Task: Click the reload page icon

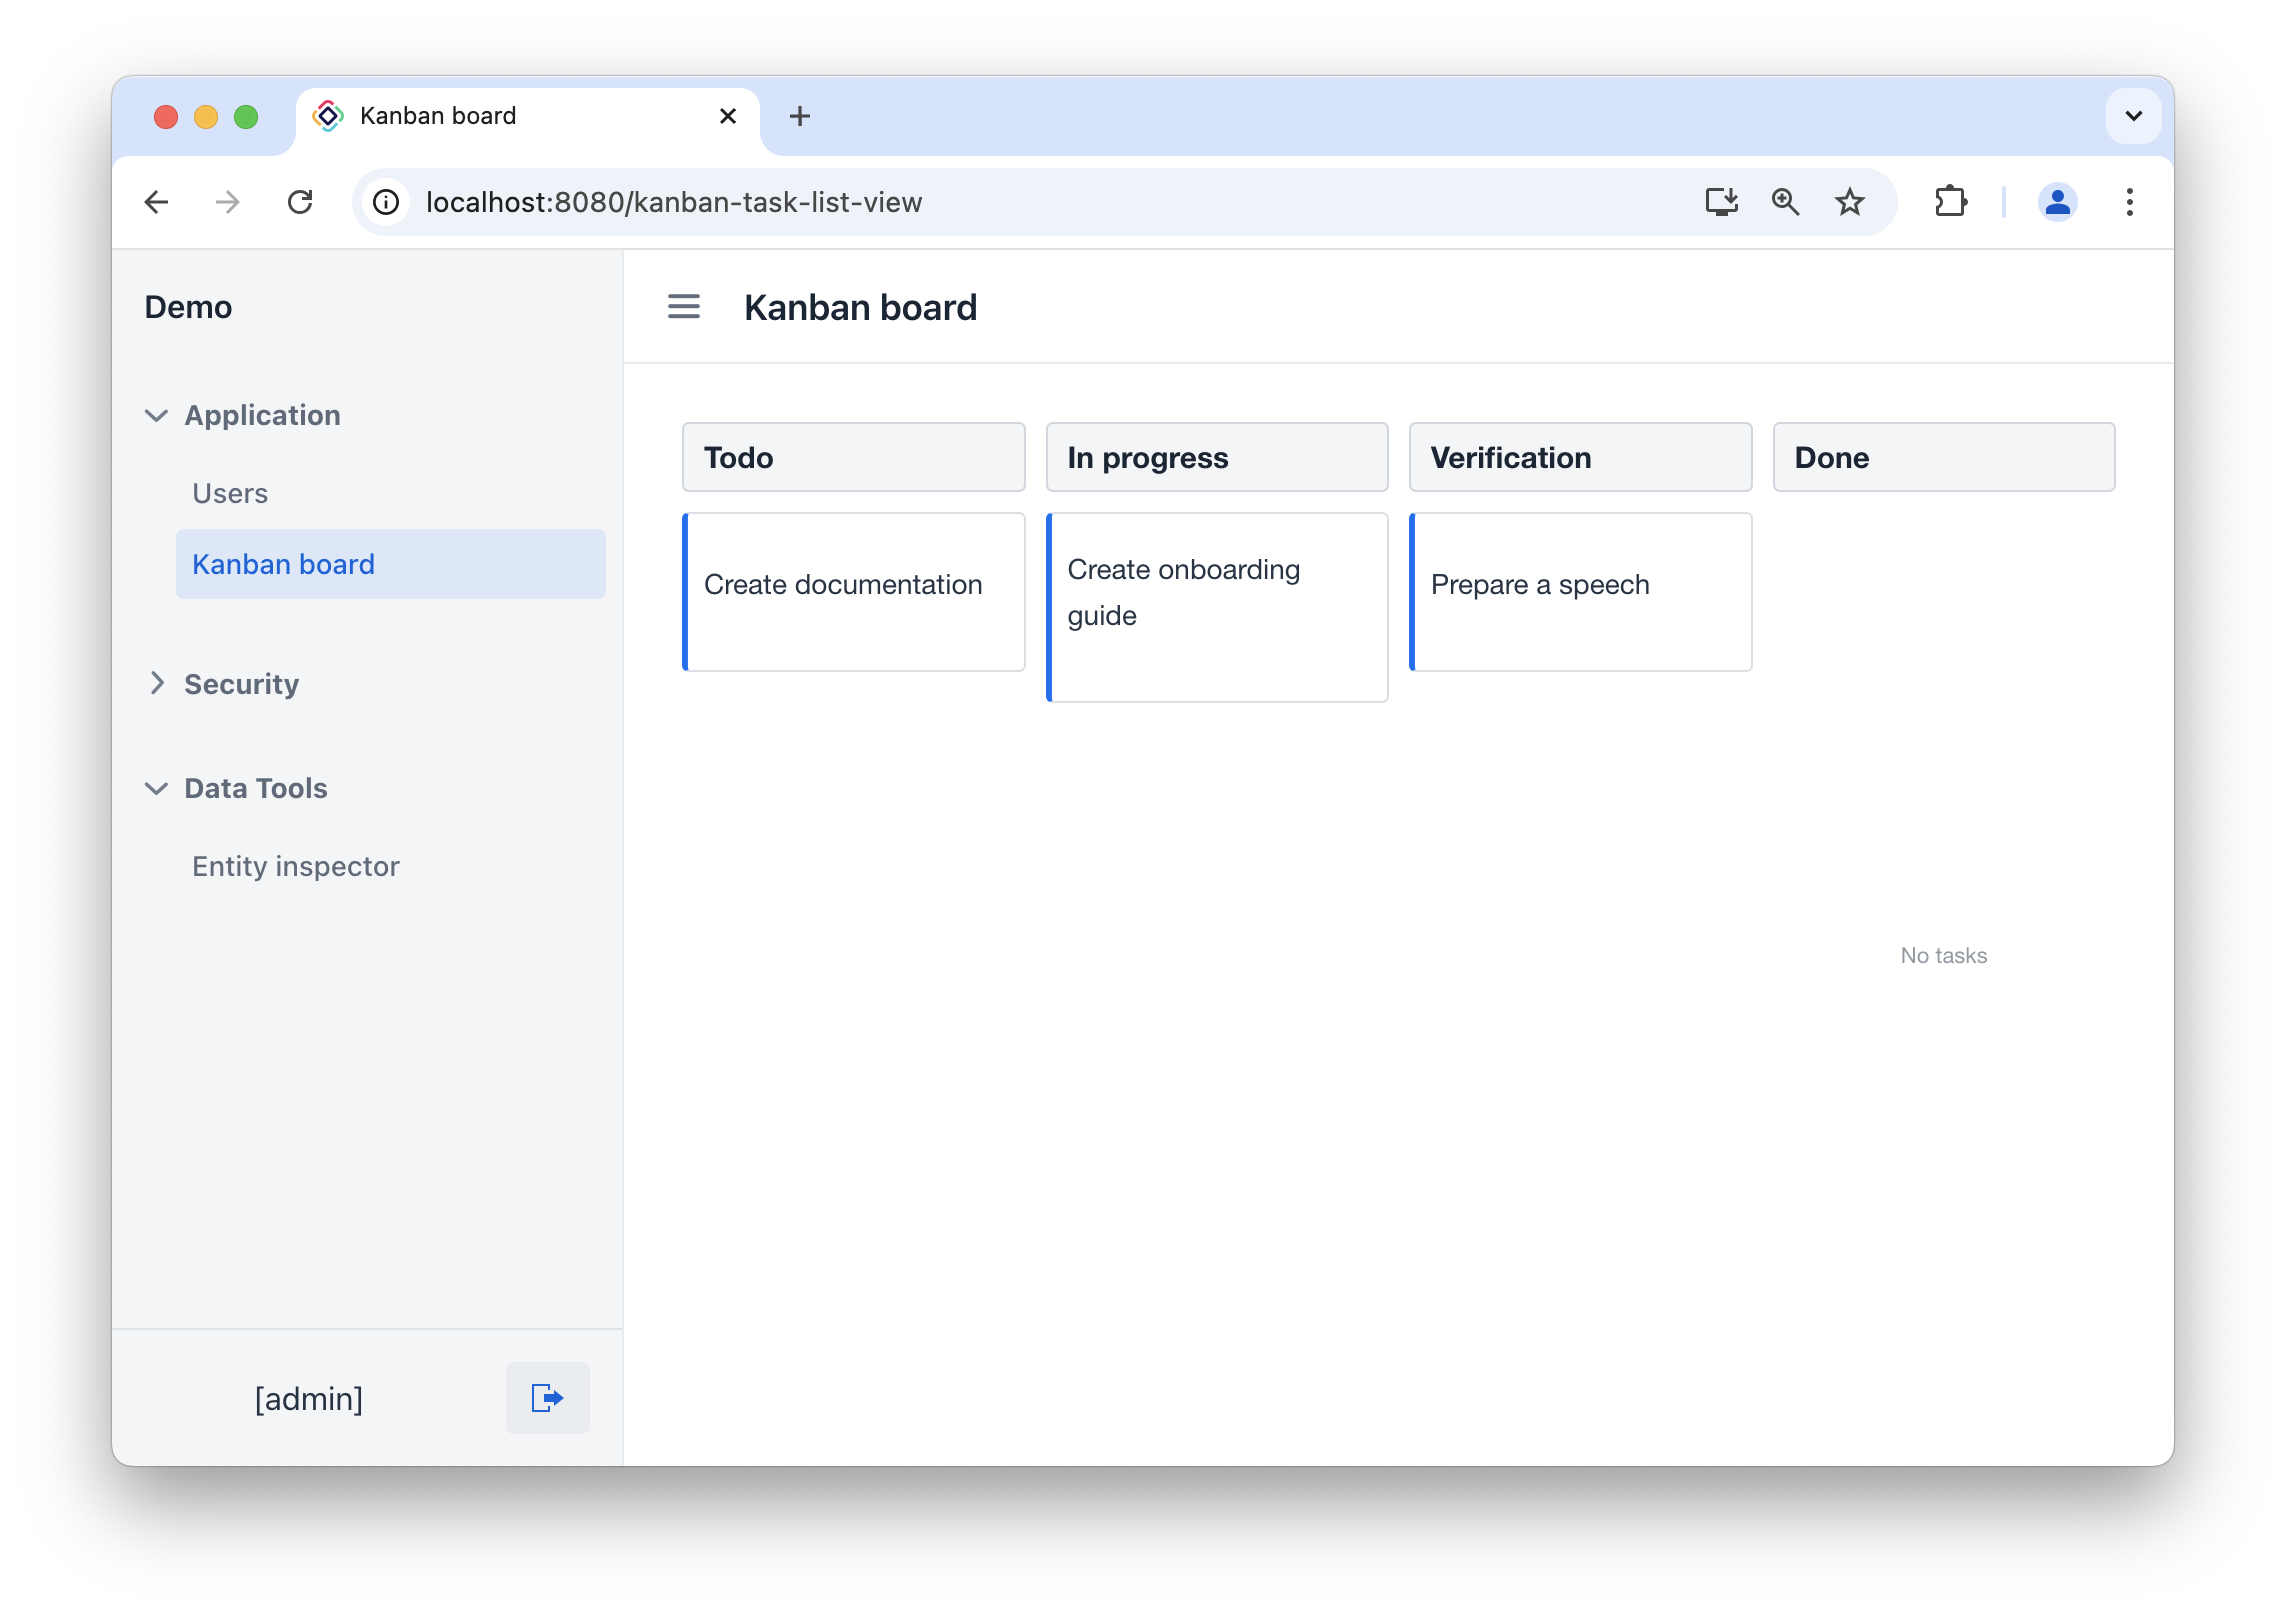Action: (x=302, y=201)
